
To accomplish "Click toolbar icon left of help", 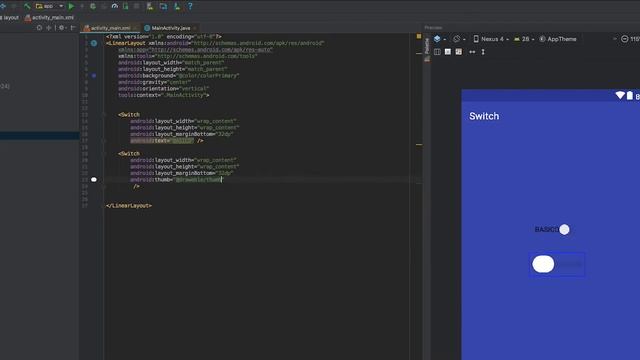I will tap(177, 6).
